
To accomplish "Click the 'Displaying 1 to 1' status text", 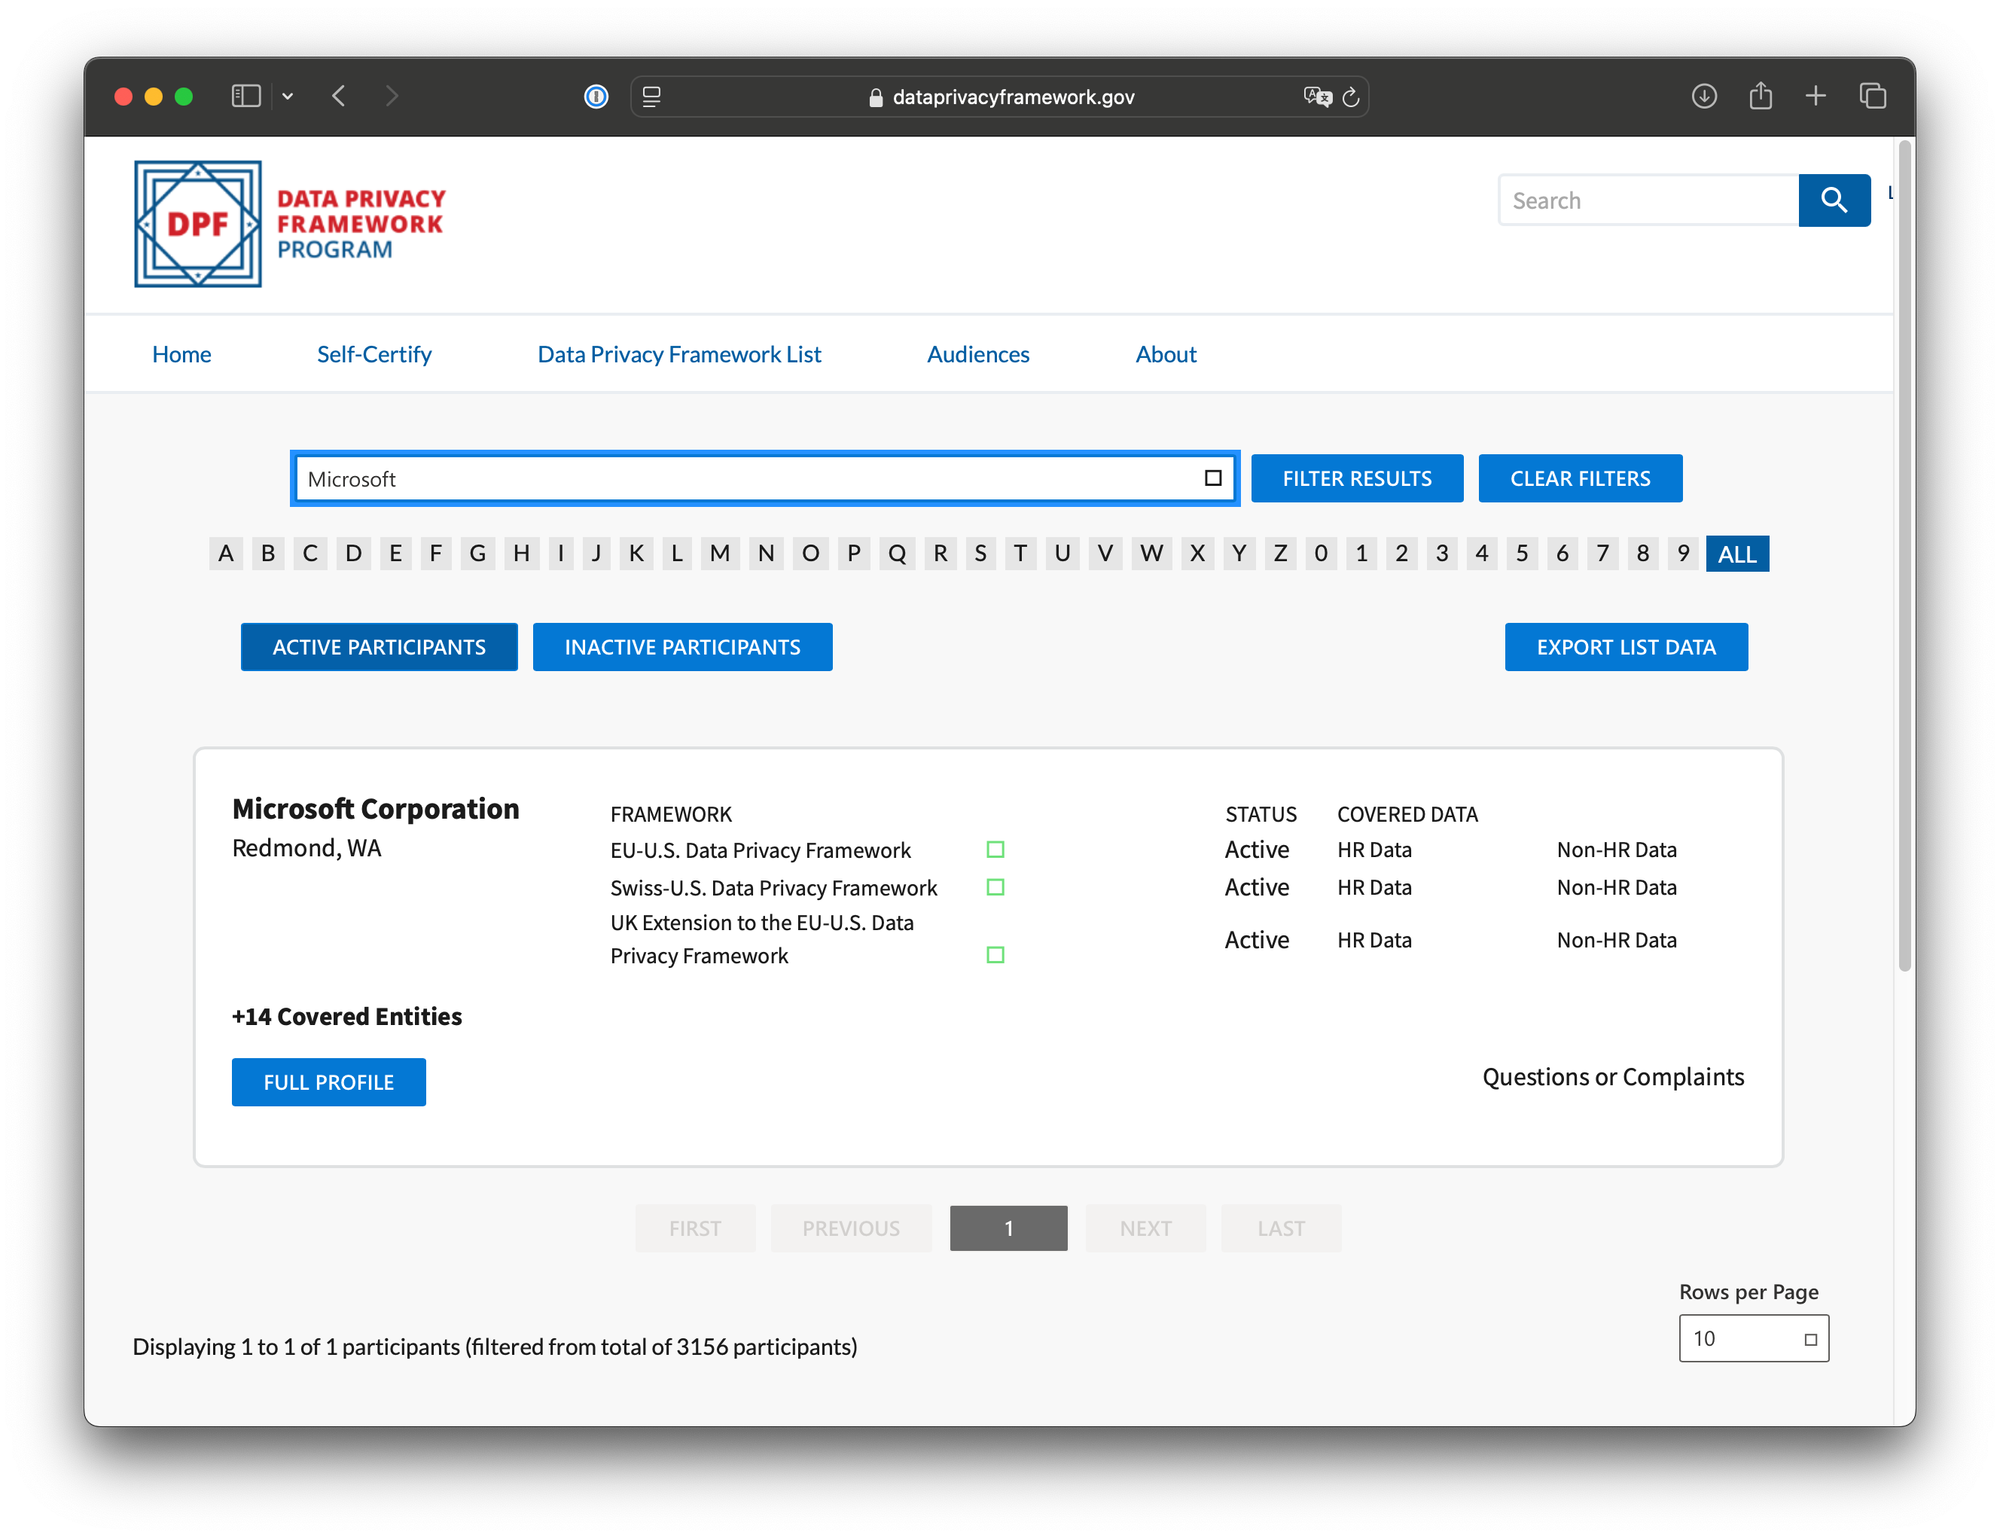I will point(495,1346).
